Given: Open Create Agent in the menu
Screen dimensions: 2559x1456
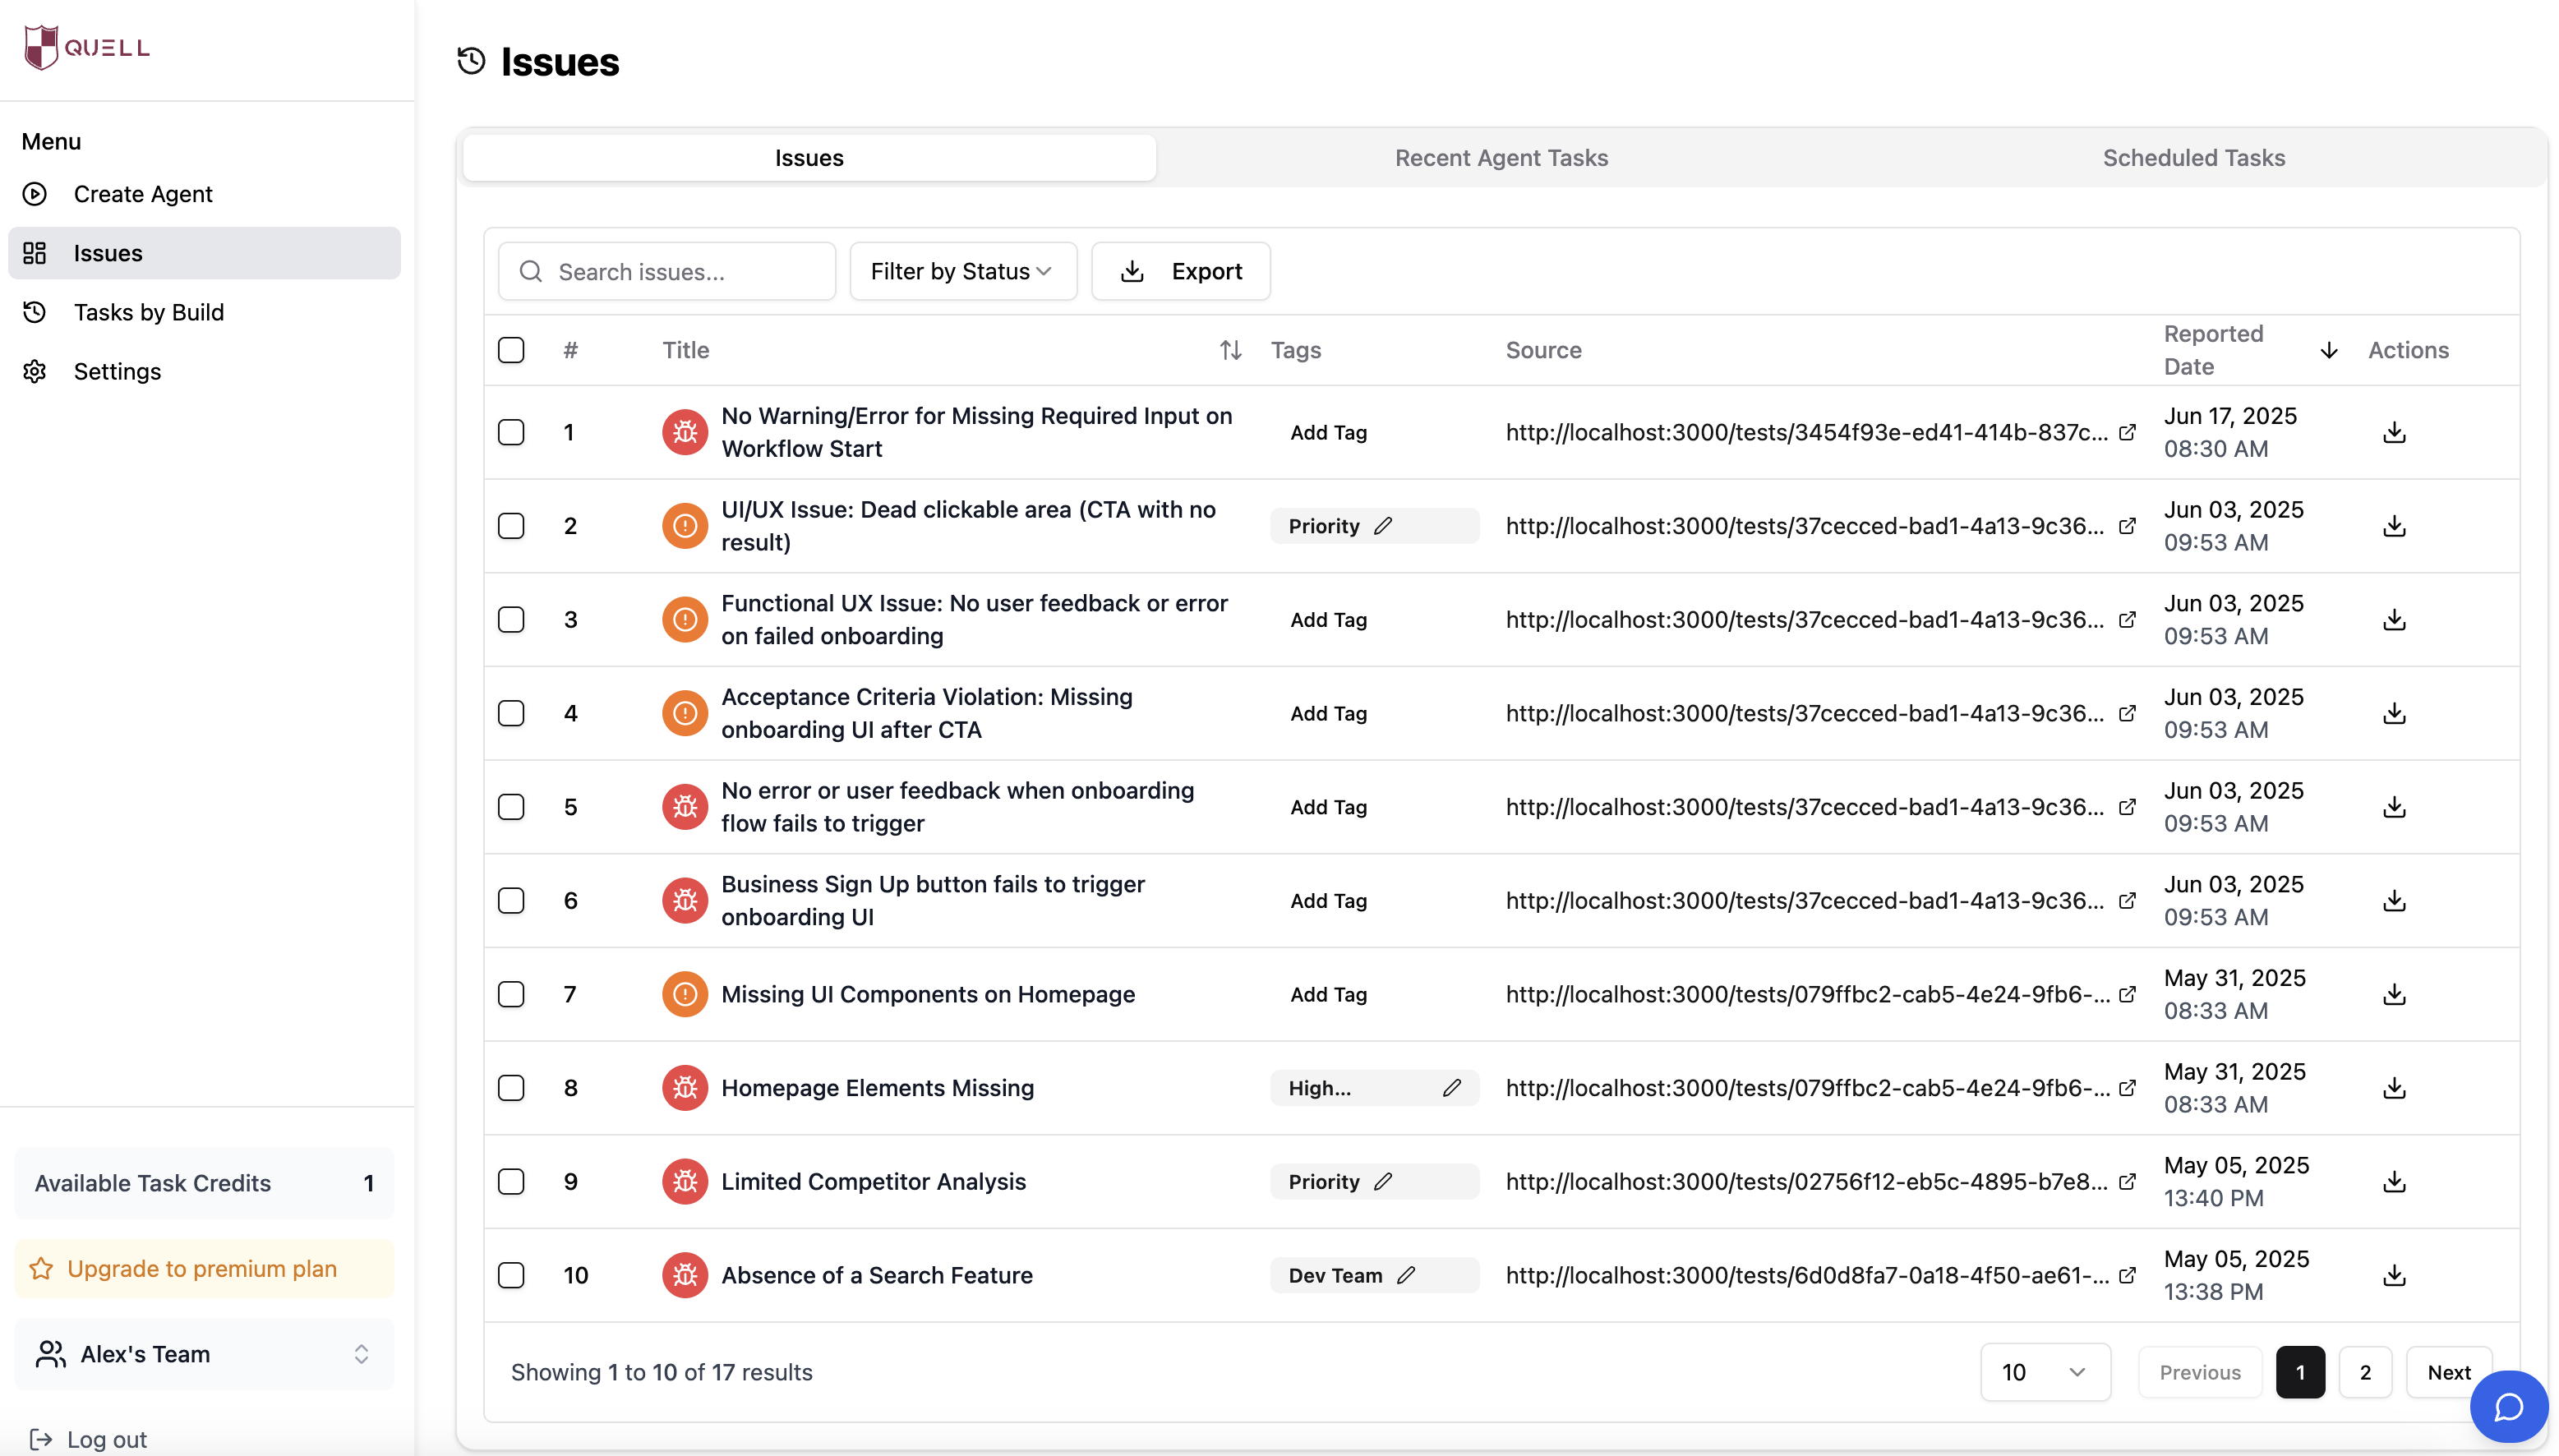Looking at the screenshot, I should [204, 194].
